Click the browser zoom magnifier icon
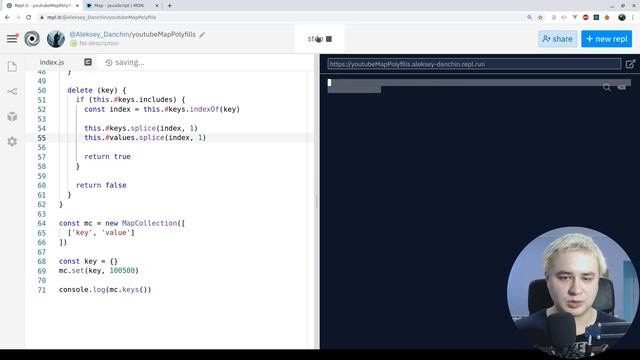 coord(529,17)
